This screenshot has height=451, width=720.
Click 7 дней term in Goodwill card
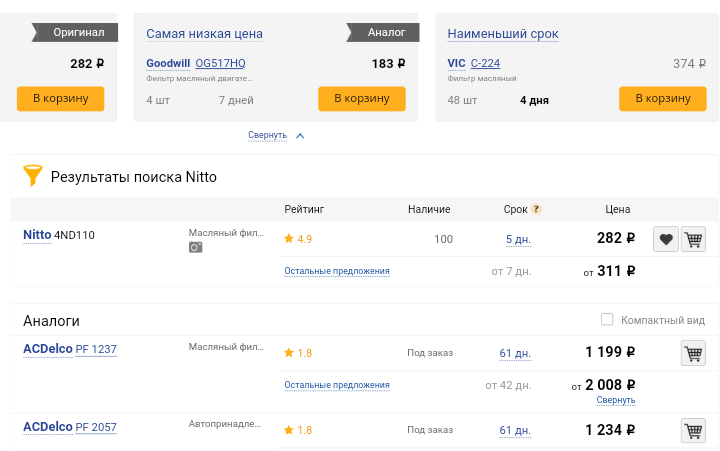pyautogui.click(x=236, y=100)
